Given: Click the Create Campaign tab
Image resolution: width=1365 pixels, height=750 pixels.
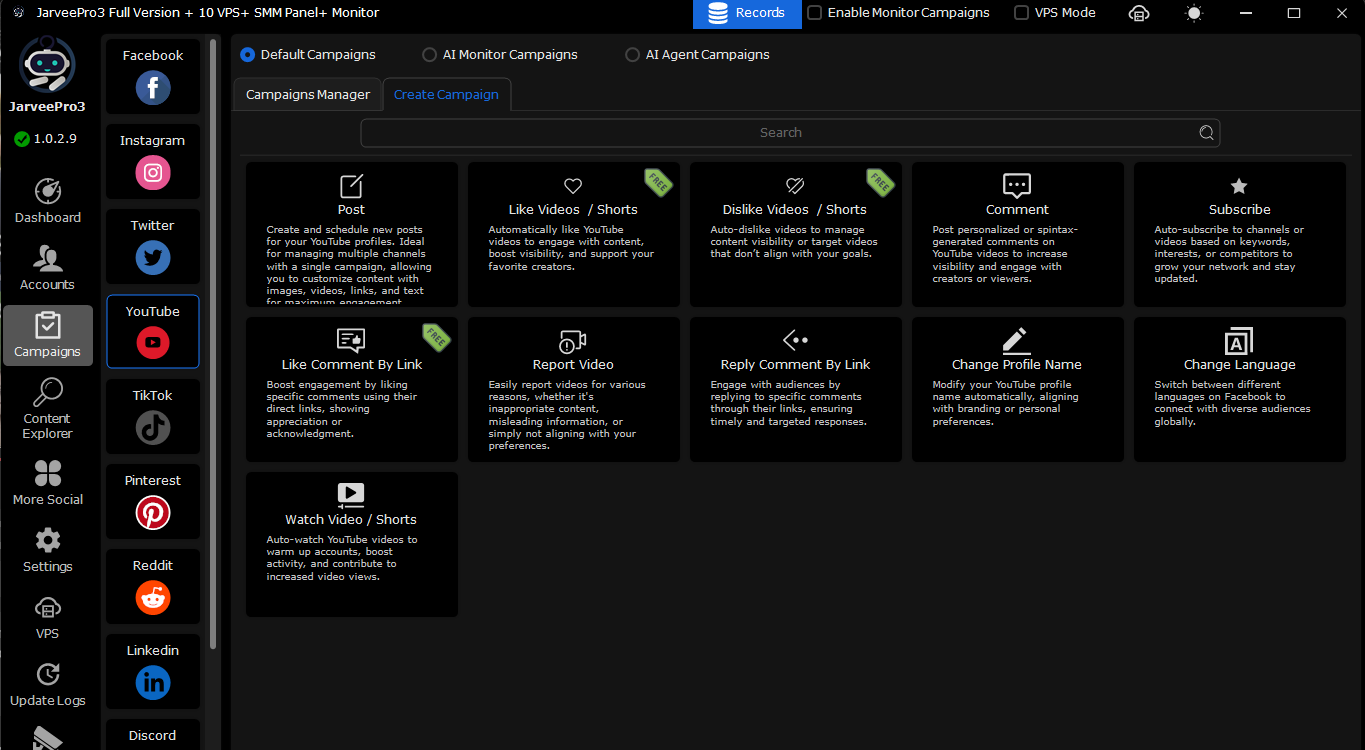Looking at the screenshot, I should tap(446, 95).
